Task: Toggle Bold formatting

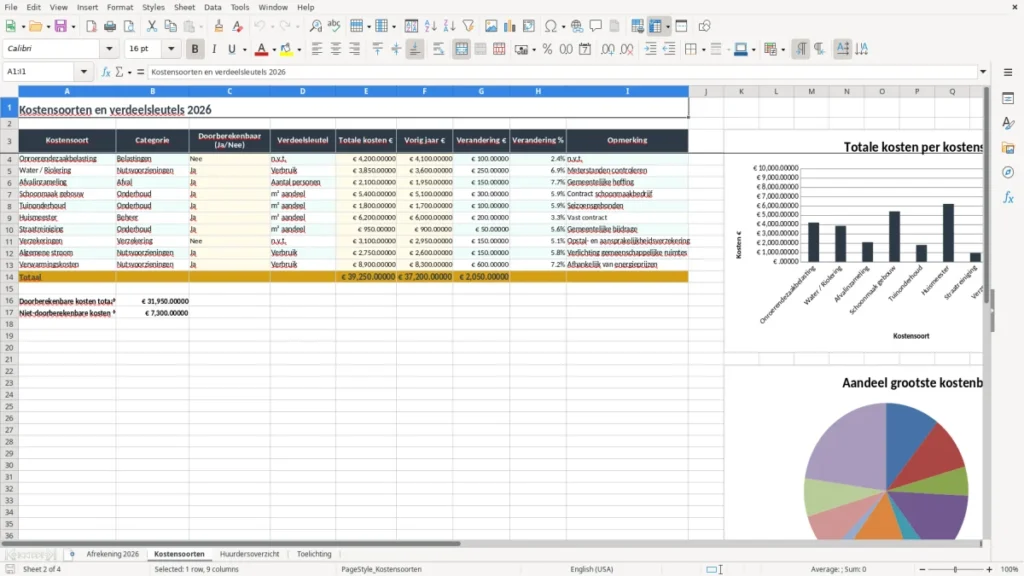Action: point(195,49)
